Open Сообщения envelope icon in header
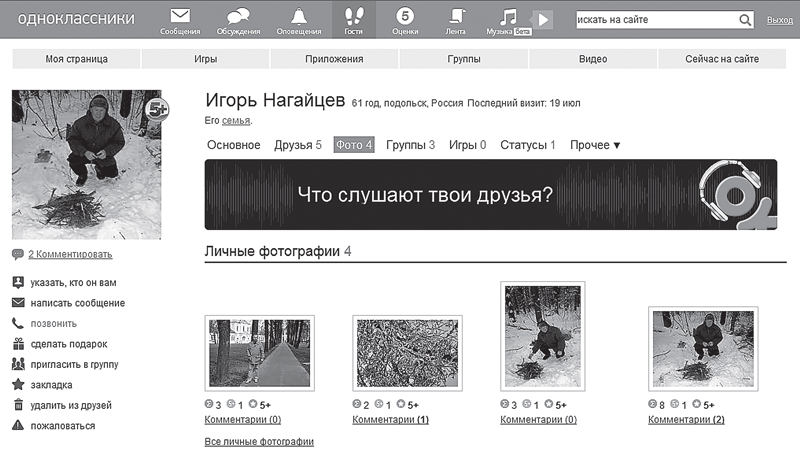The image size is (800, 459). click(x=180, y=17)
